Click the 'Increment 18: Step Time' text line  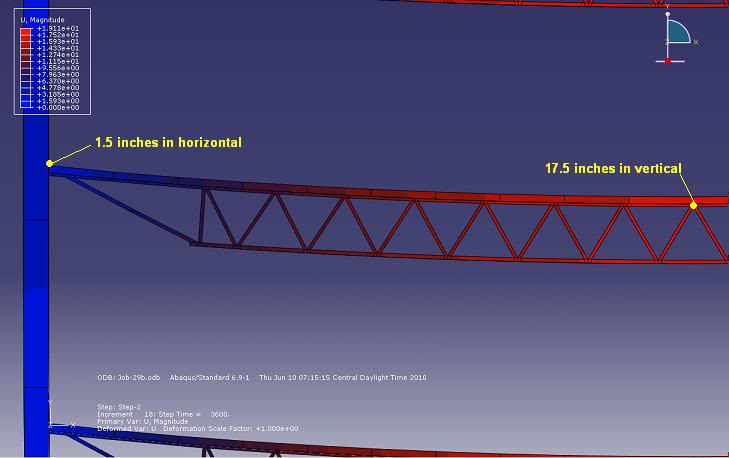tap(163, 414)
